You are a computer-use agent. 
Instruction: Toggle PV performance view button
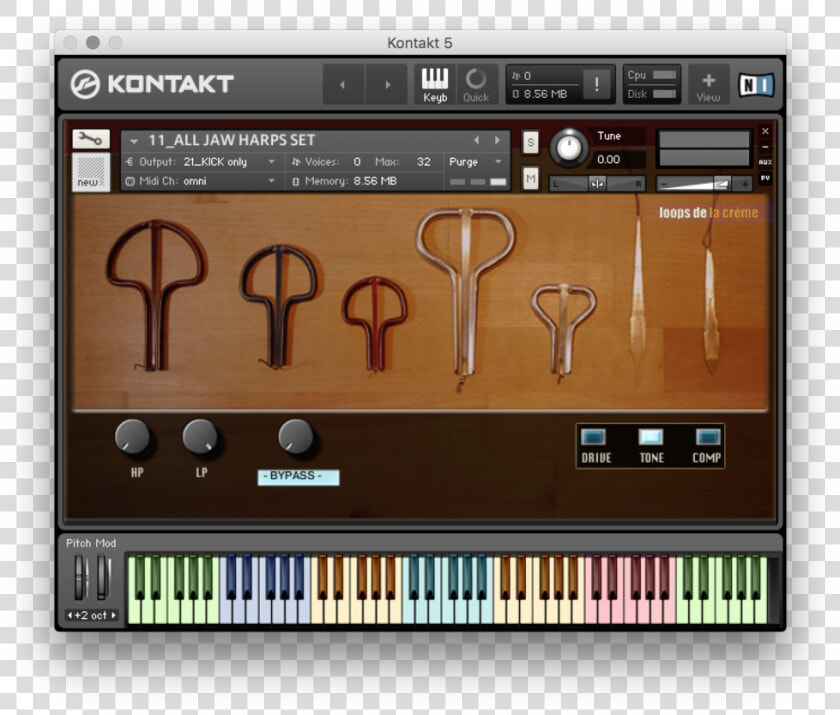pyautogui.click(x=765, y=178)
